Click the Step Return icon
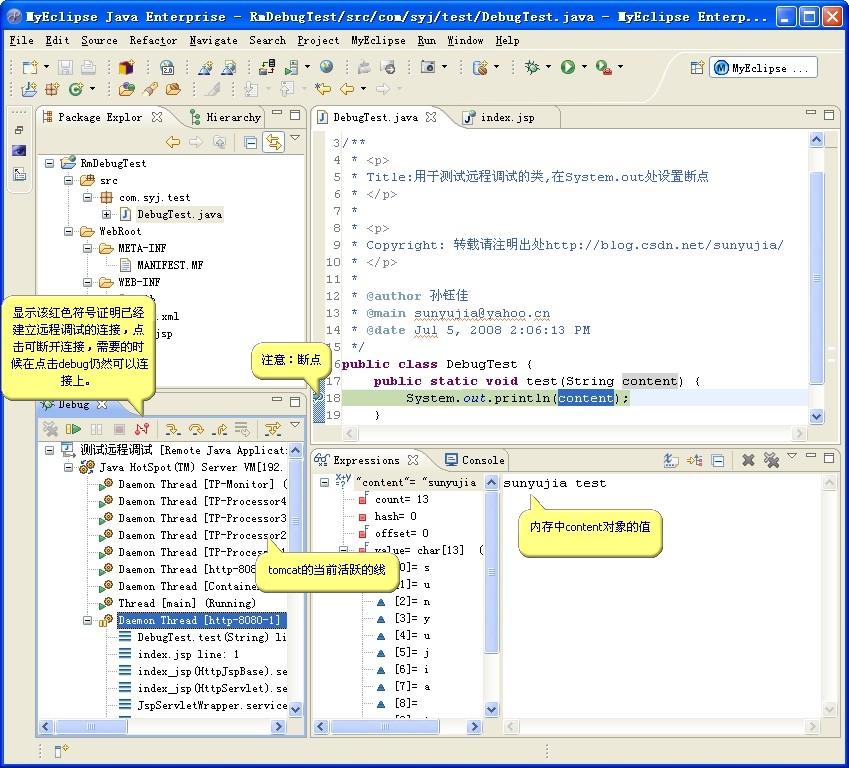 pos(219,429)
